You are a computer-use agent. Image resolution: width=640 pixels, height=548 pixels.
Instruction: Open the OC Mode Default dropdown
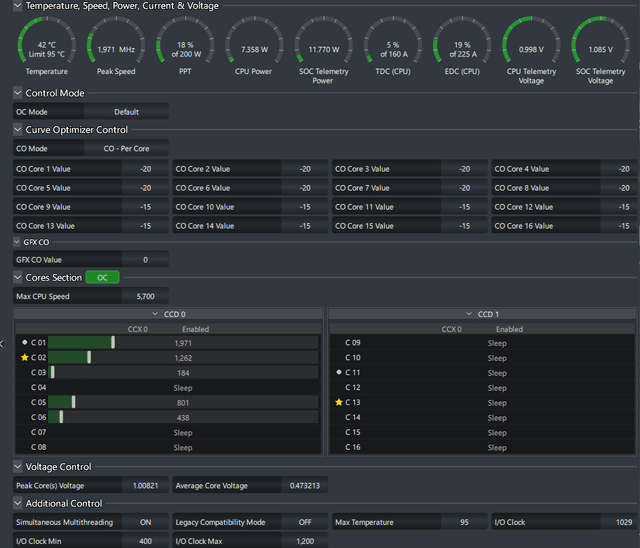click(x=126, y=111)
